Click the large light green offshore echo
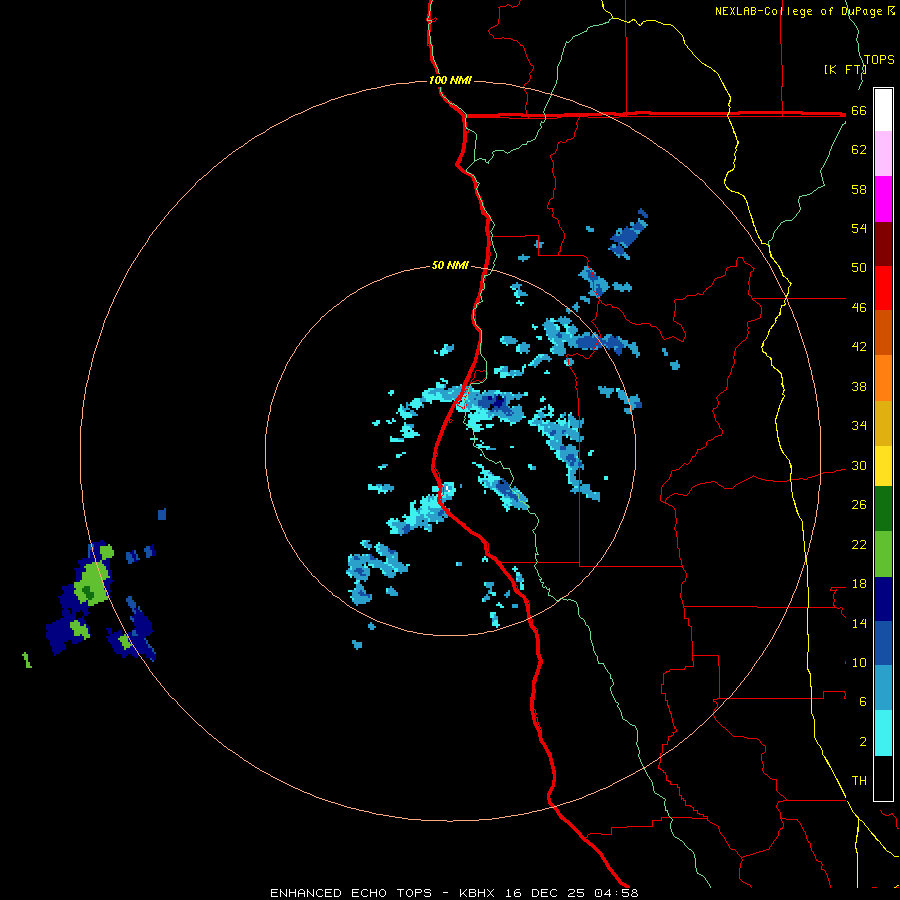This screenshot has height=900, width=900. point(92,583)
